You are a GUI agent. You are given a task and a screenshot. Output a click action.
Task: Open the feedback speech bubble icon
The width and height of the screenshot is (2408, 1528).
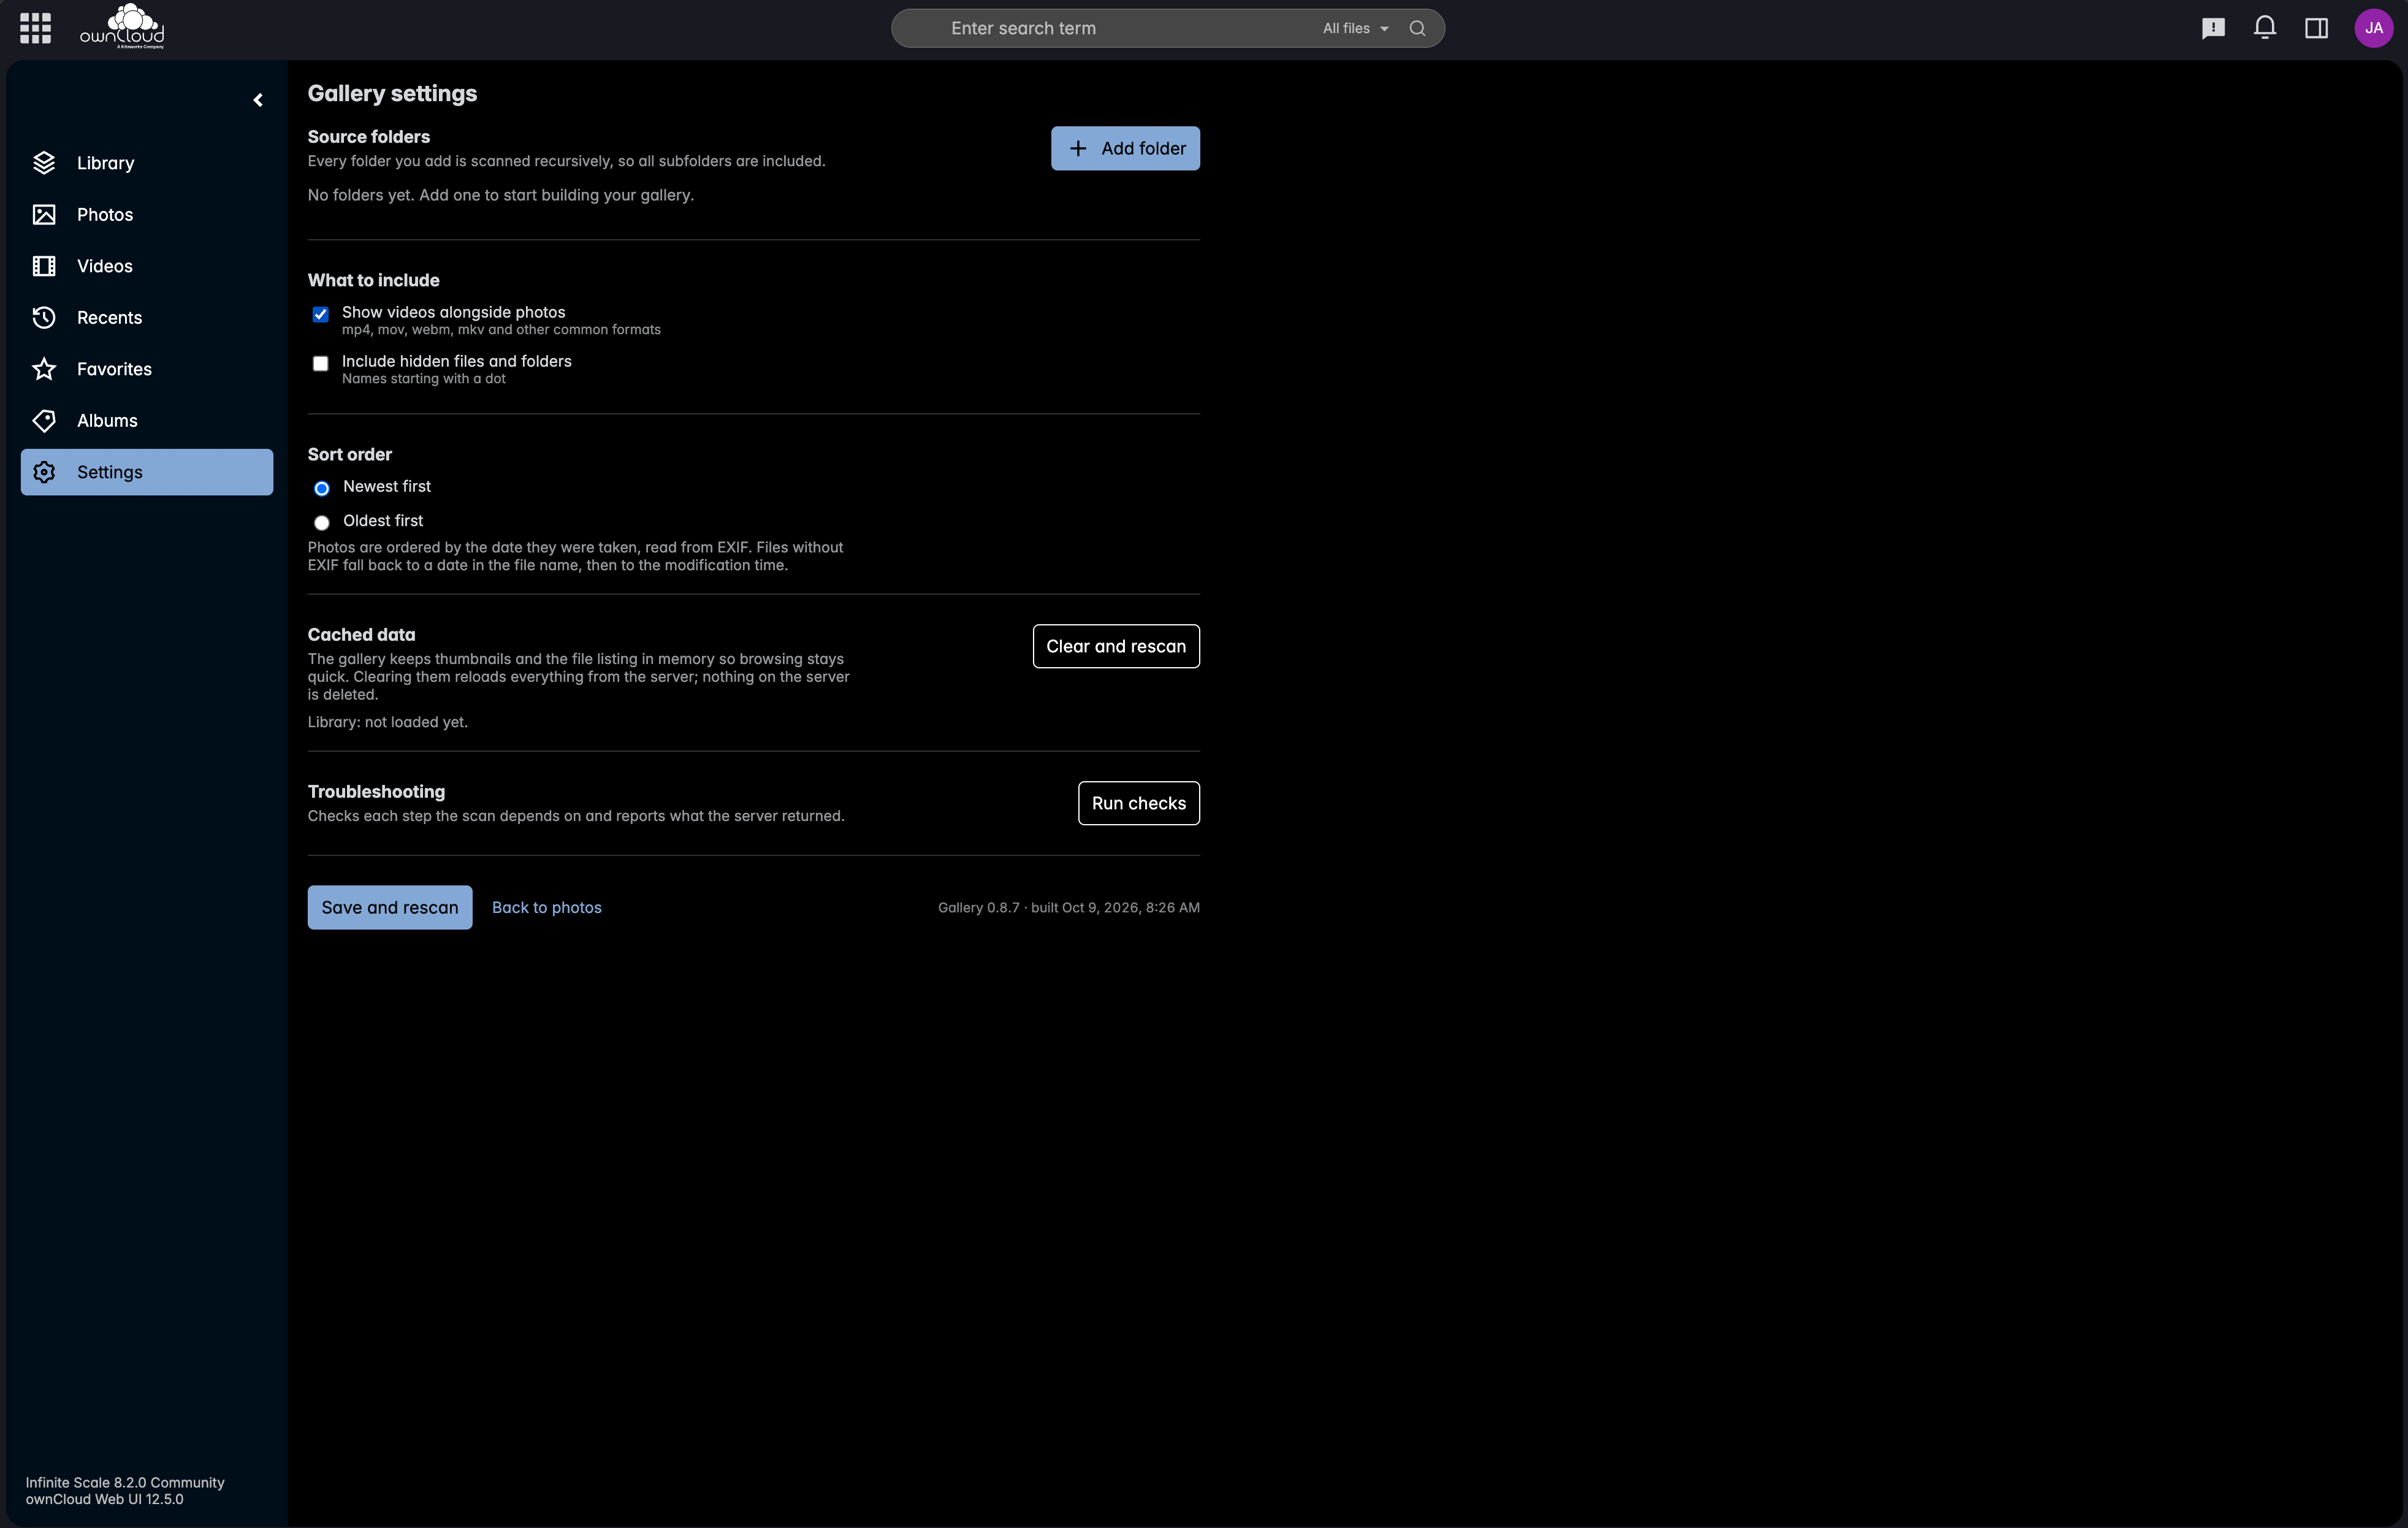2213,28
